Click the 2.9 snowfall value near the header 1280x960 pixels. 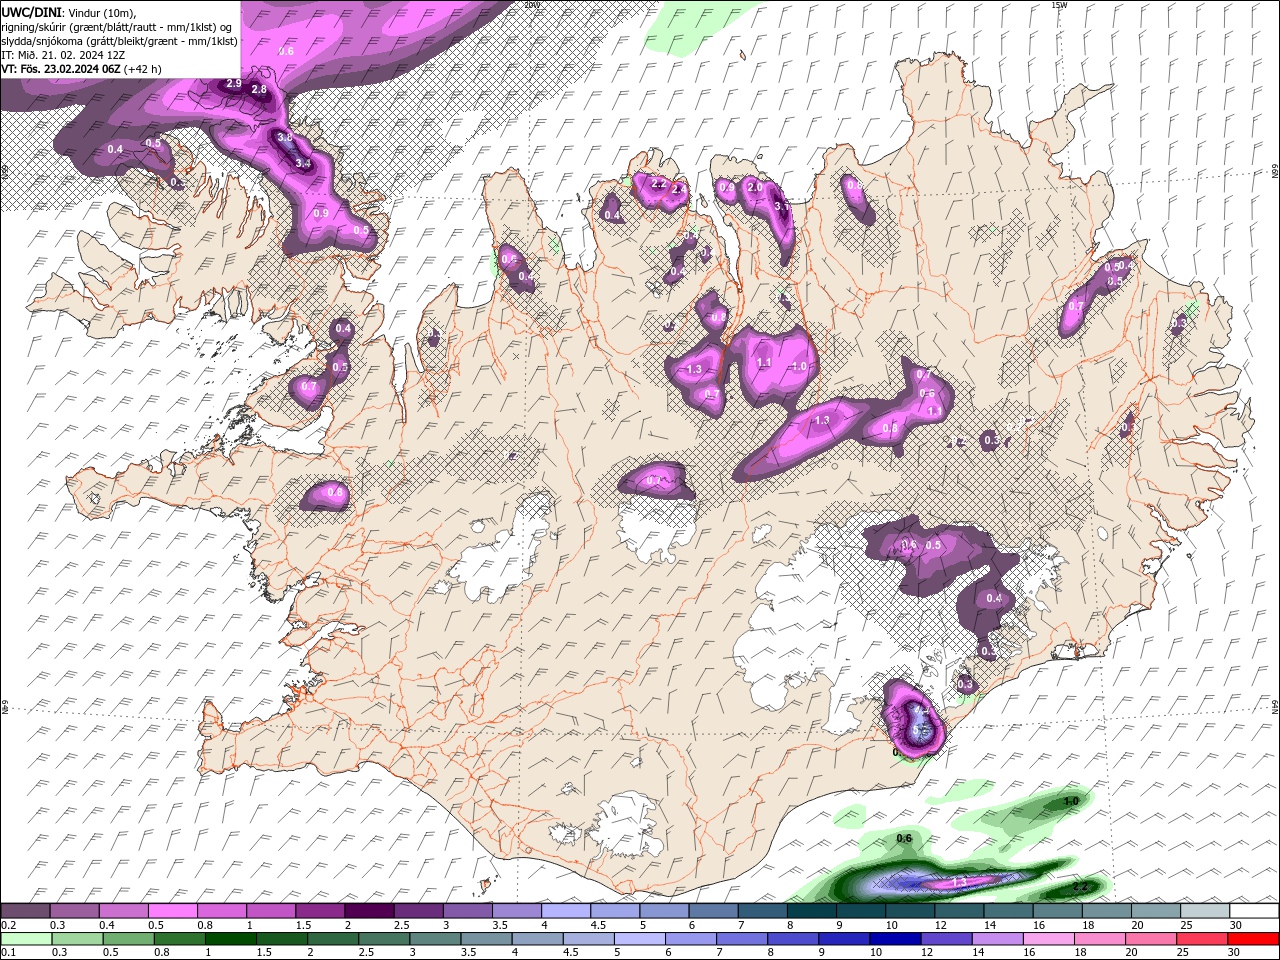(x=234, y=84)
